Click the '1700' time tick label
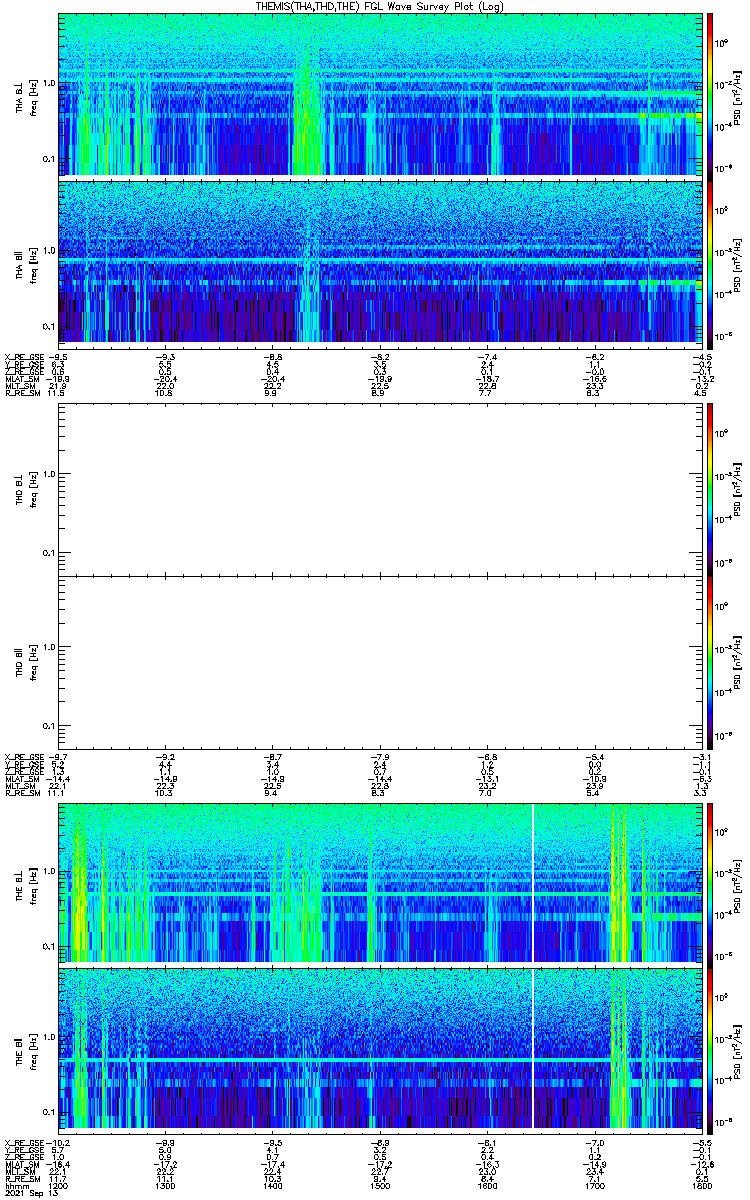This screenshot has height=1200, width=750. tap(594, 1185)
